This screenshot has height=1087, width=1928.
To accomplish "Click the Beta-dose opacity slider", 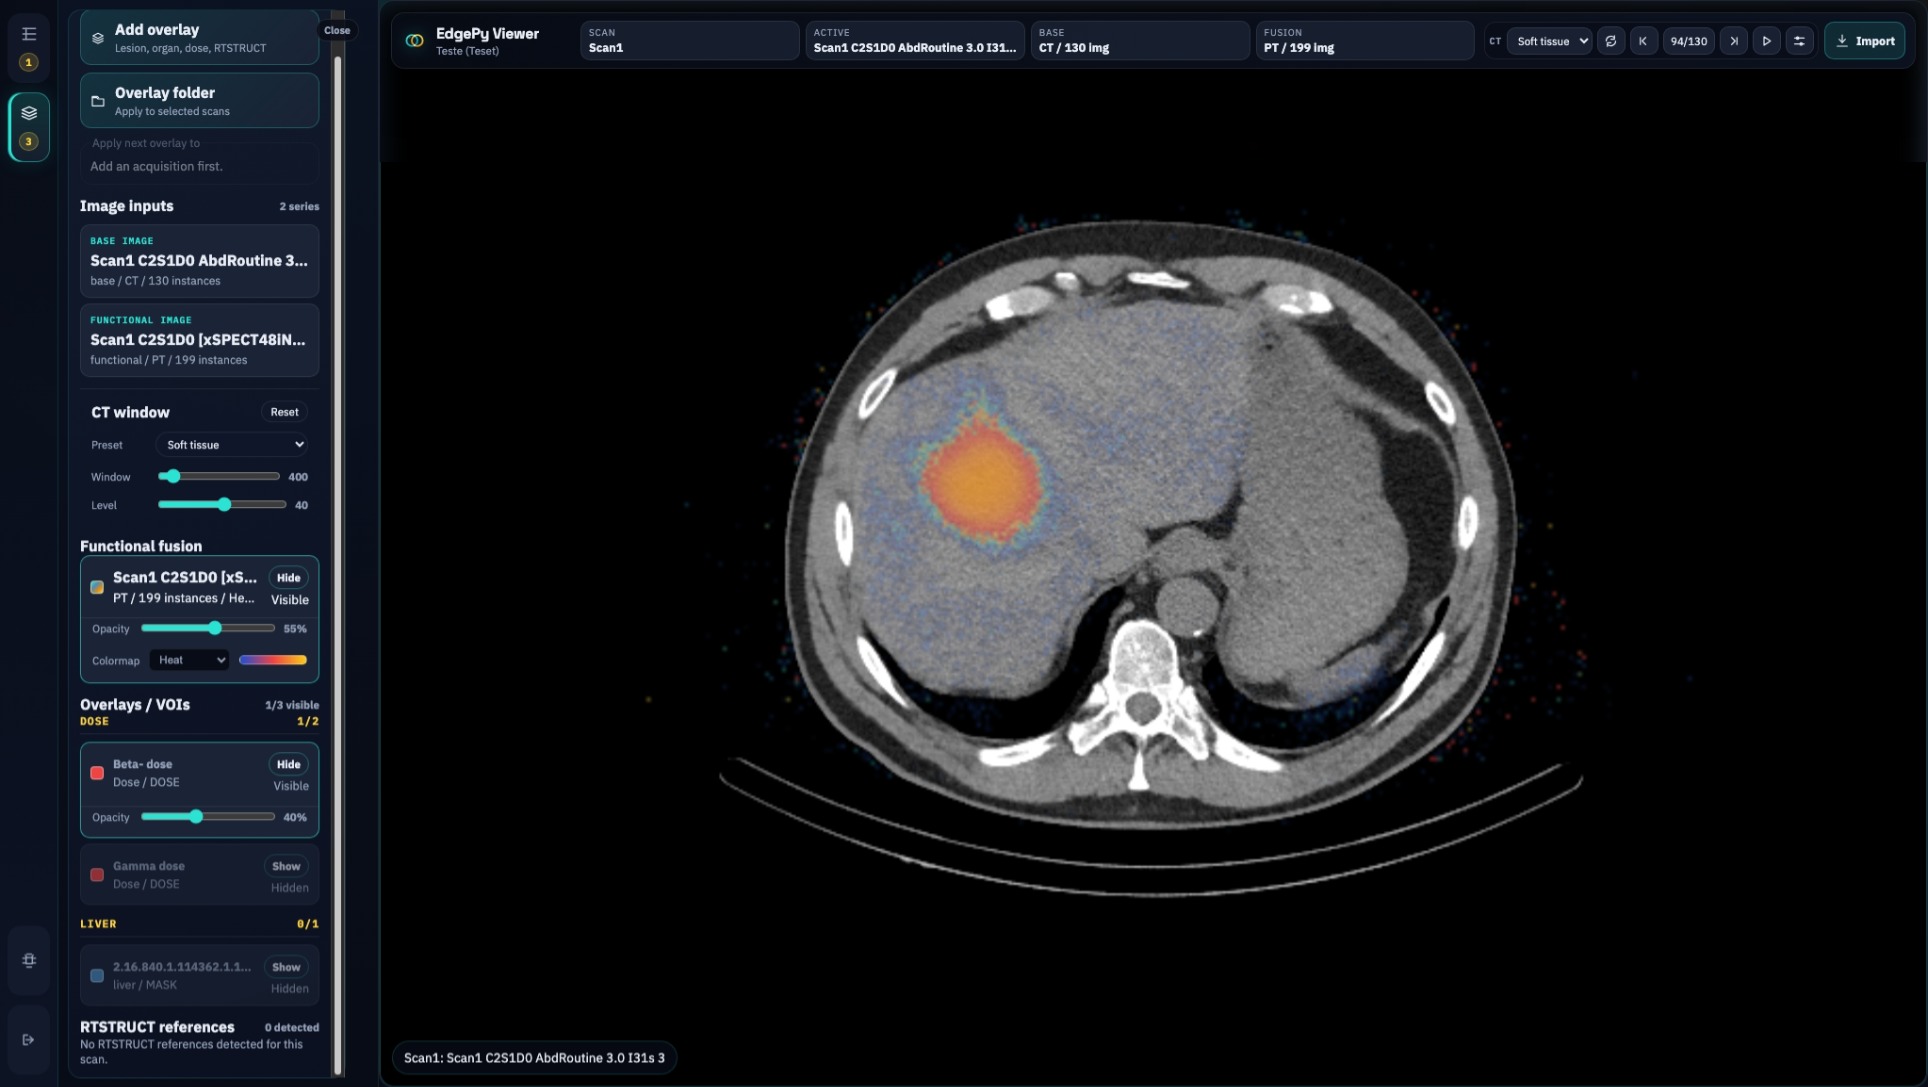I will (208, 817).
